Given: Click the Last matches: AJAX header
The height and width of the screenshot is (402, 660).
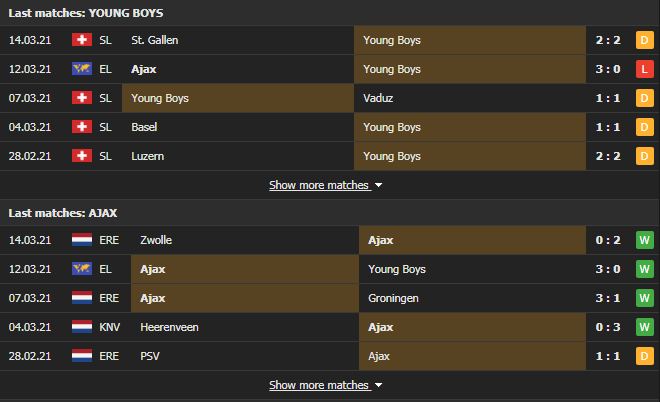Looking at the screenshot, I should click(x=63, y=213).
